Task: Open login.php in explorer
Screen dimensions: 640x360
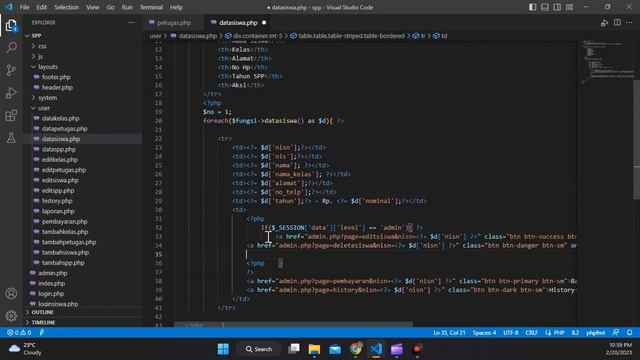Action: [51, 293]
